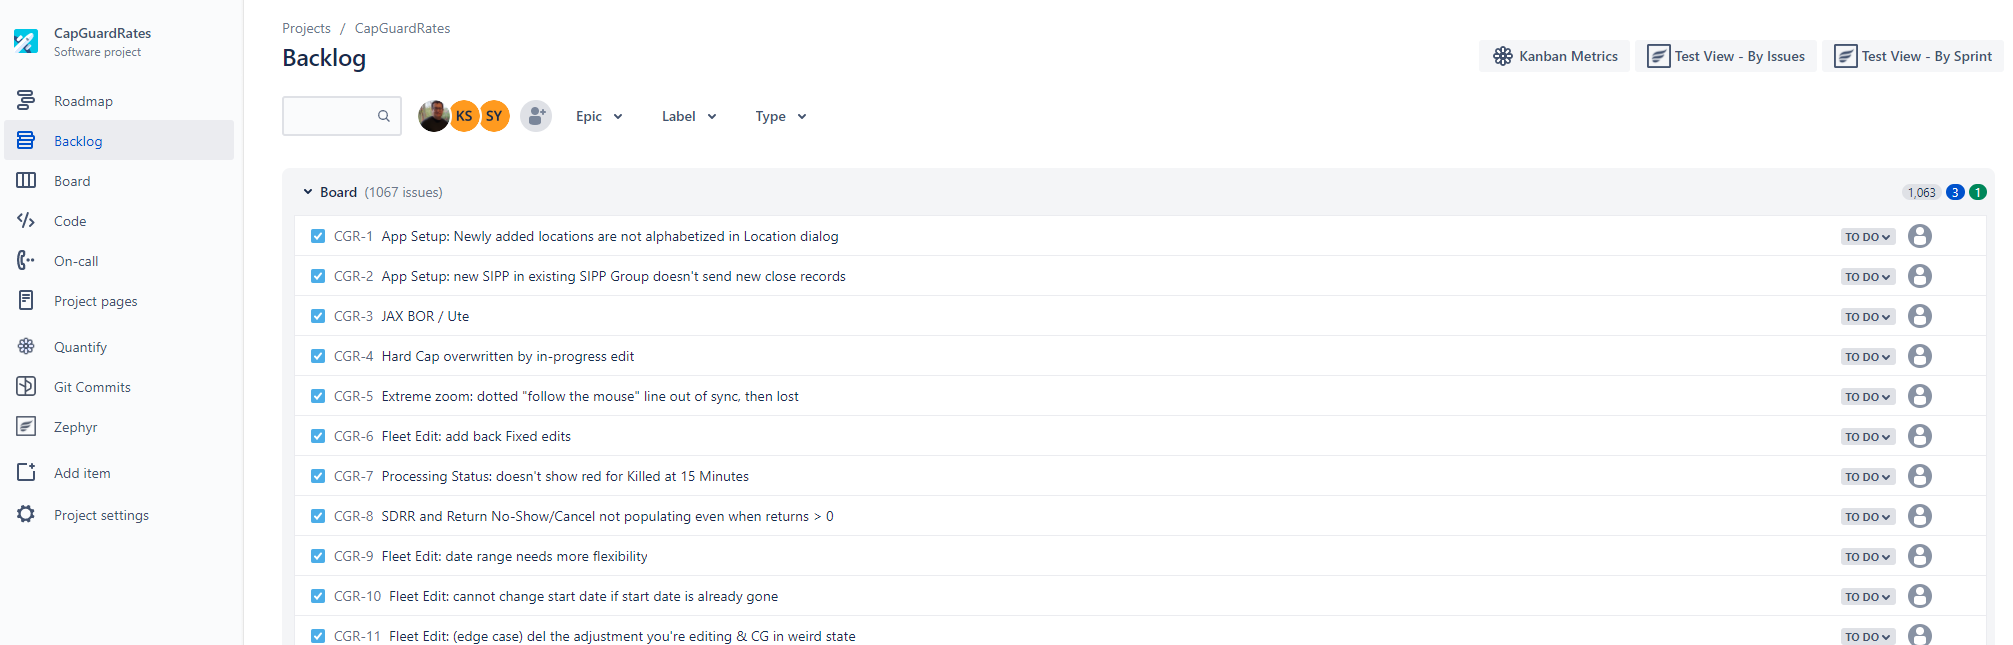Toggle the CGR-7 issue checkbox
Image resolution: width=2013 pixels, height=645 pixels.
point(318,476)
